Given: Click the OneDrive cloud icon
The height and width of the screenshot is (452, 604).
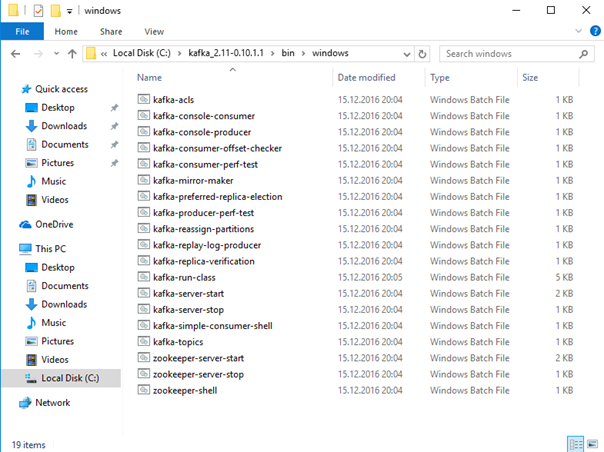Looking at the screenshot, I should [x=25, y=224].
